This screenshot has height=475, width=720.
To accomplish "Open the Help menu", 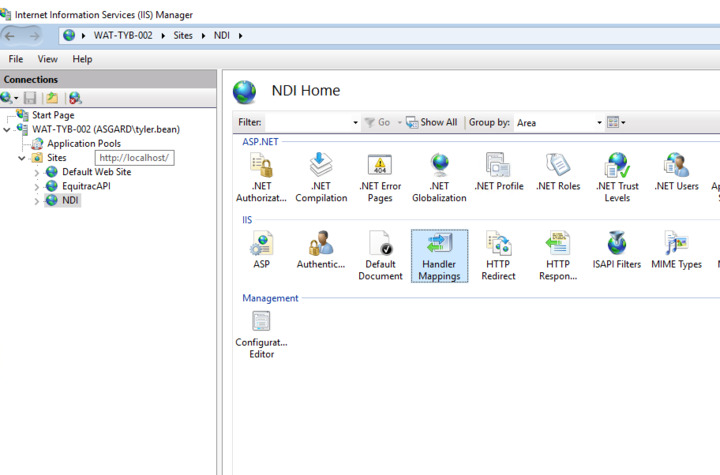I will point(82,59).
